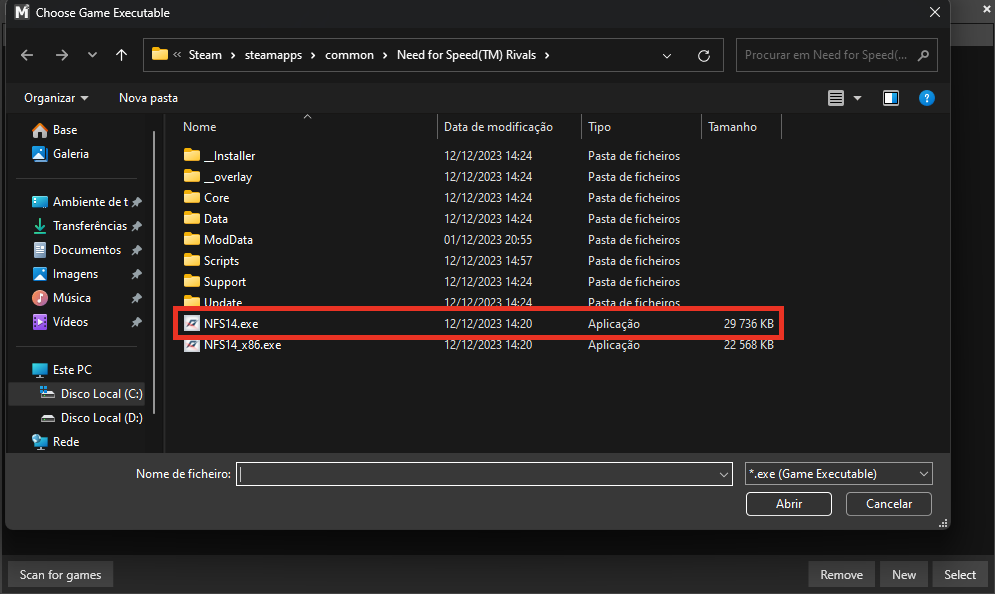Toggle the preview pane icon
Screen dimensions: 995x594
(891, 98)
